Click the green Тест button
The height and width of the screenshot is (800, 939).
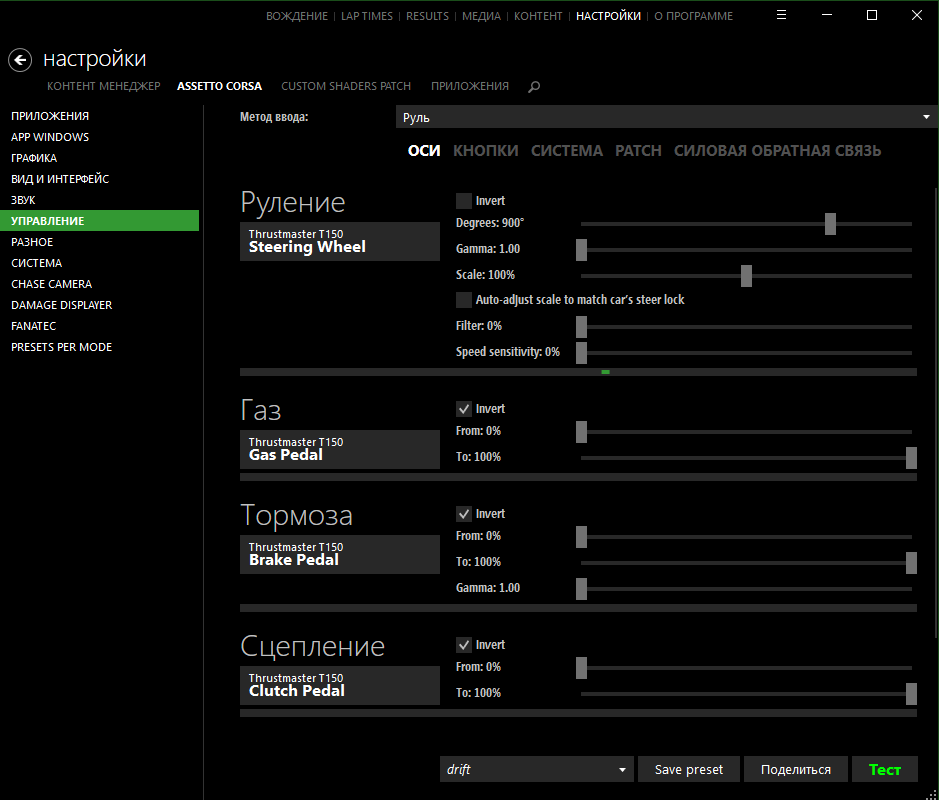pyautogui.click(x=885, y=769)
